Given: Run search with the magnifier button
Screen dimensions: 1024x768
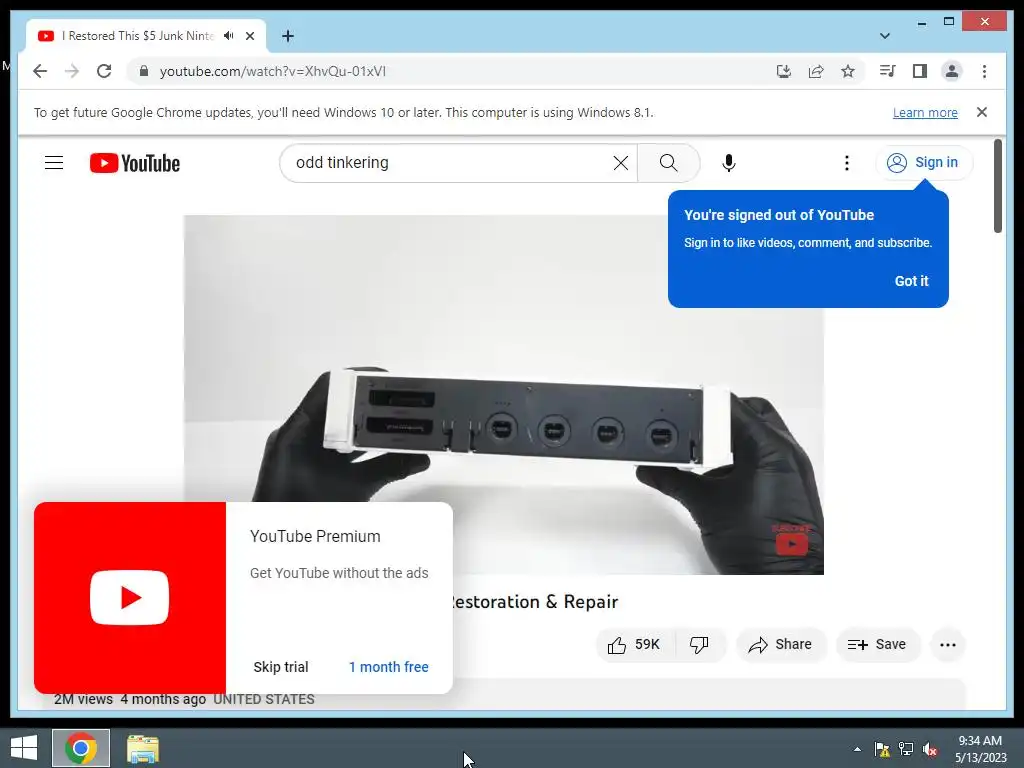Looking at the screenshot, I should pyautogui.click(x=668, y=163).
